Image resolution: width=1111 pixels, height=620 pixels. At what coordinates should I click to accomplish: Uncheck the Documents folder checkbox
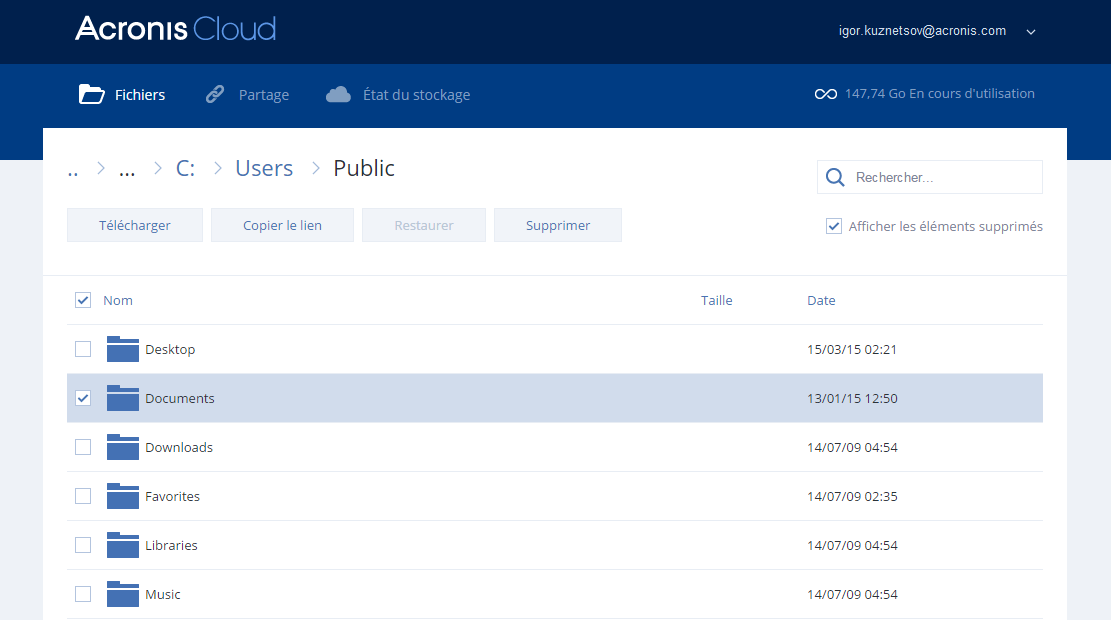[x=83, y=398]
